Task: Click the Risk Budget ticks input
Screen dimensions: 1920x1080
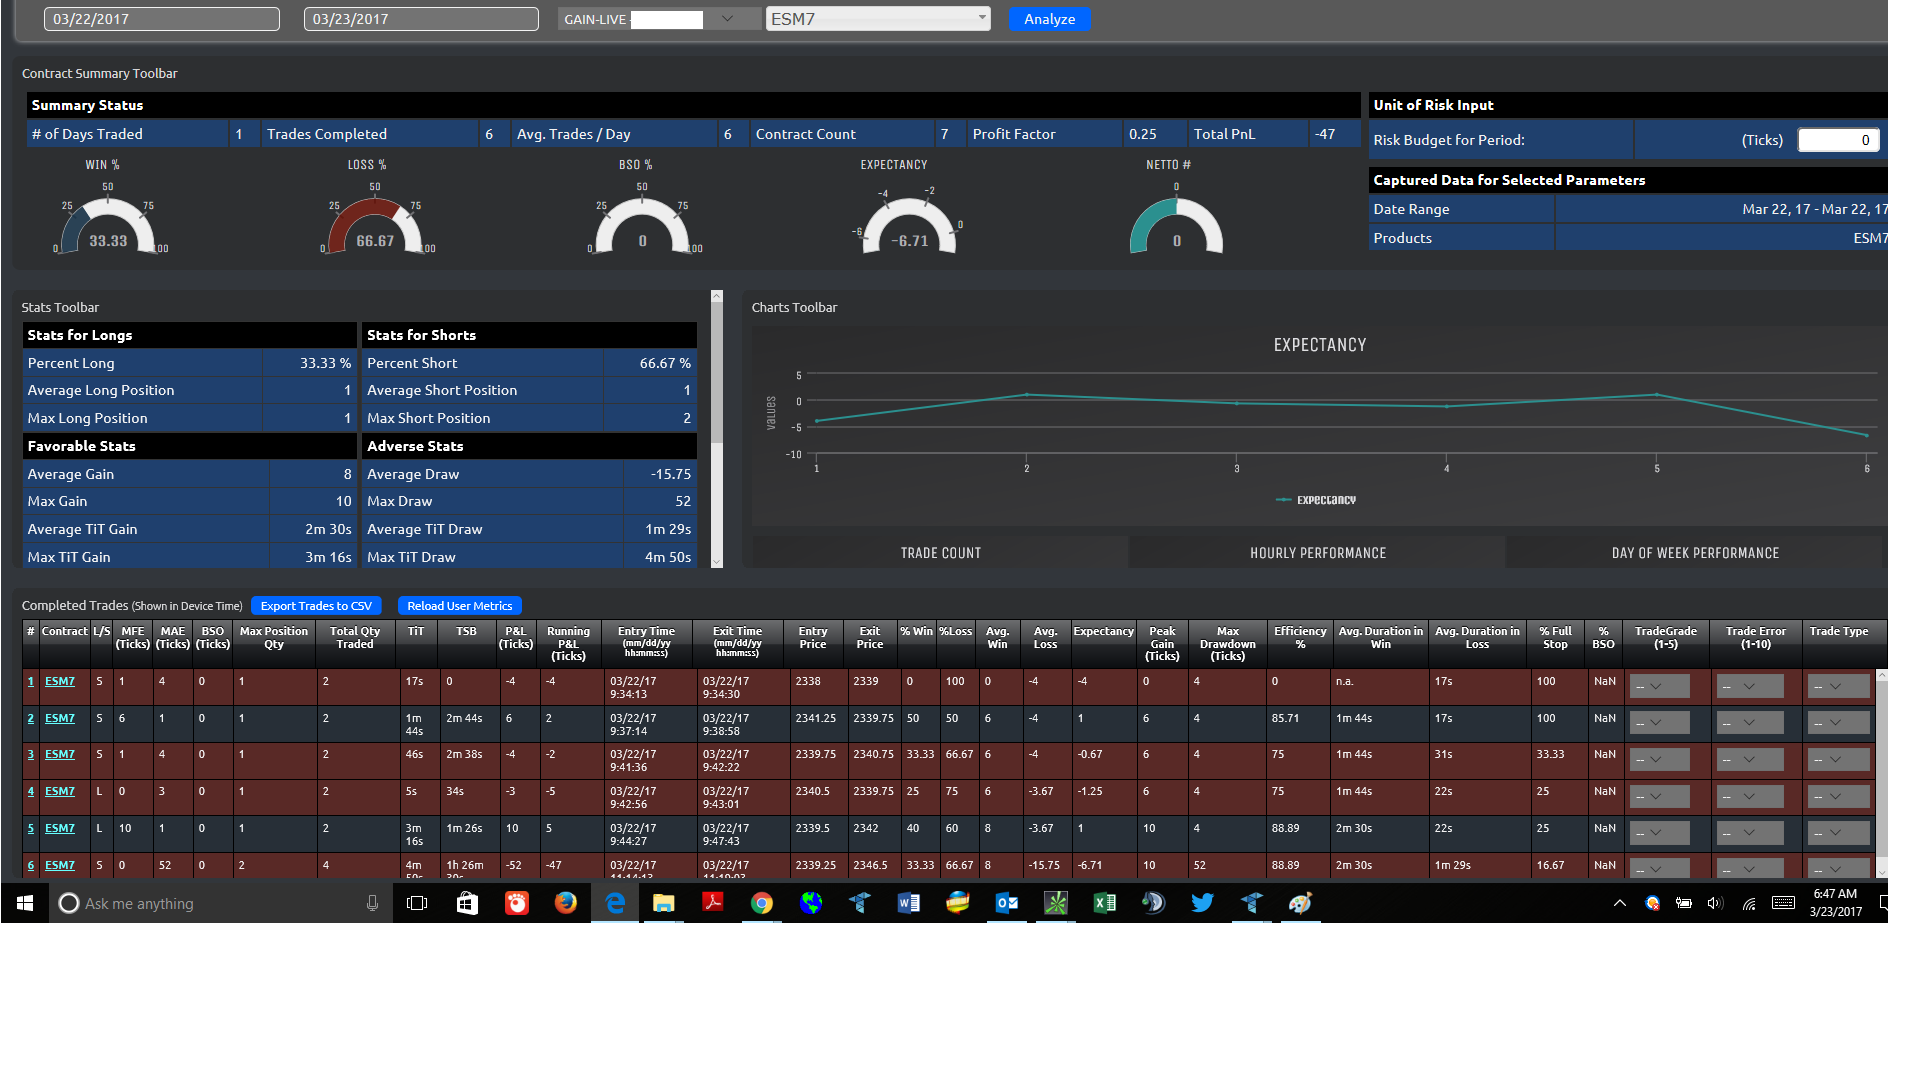Action: tap(1838, 140)
